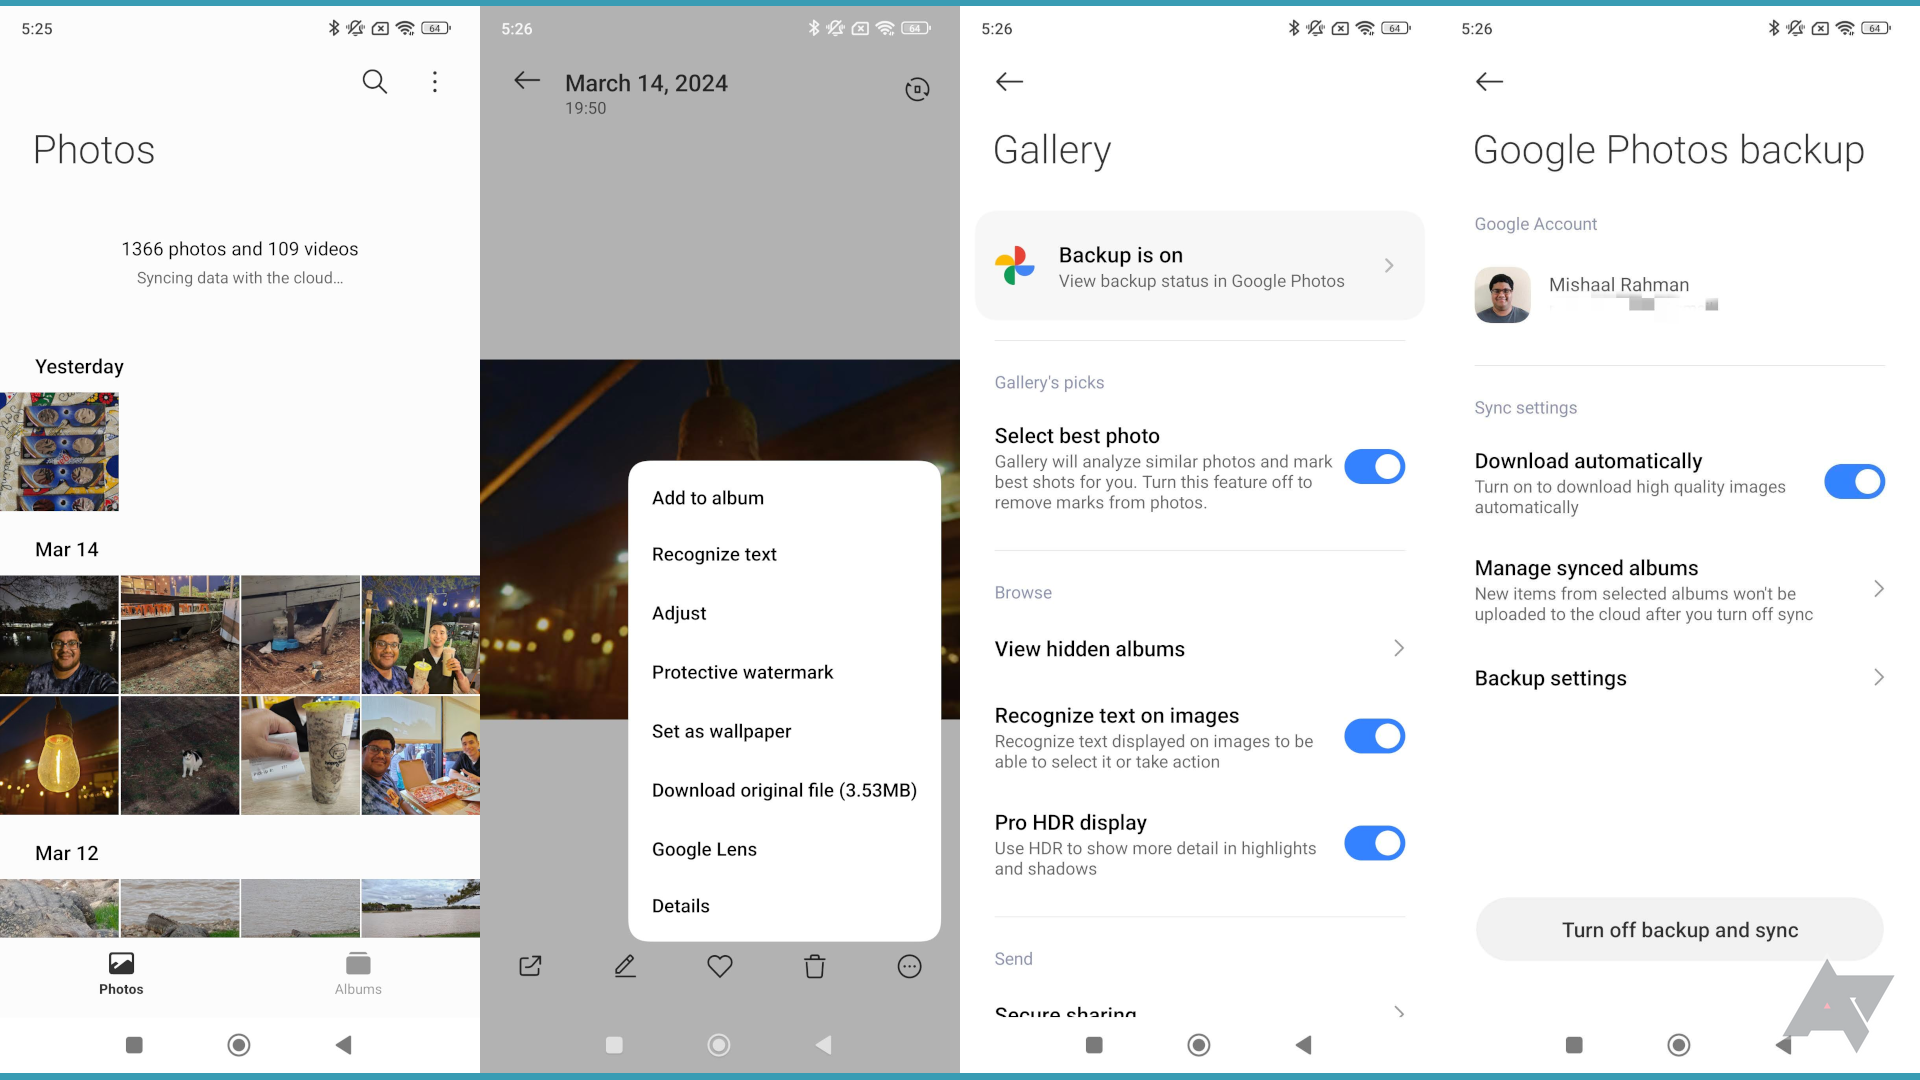Tap the Mishaal Rahman Google account
This screenshot has width=1920, height=1080.
coord(1679,293)
